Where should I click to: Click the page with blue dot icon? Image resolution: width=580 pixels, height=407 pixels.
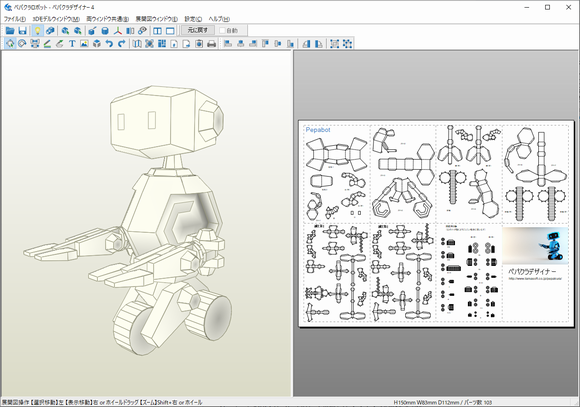199,44
